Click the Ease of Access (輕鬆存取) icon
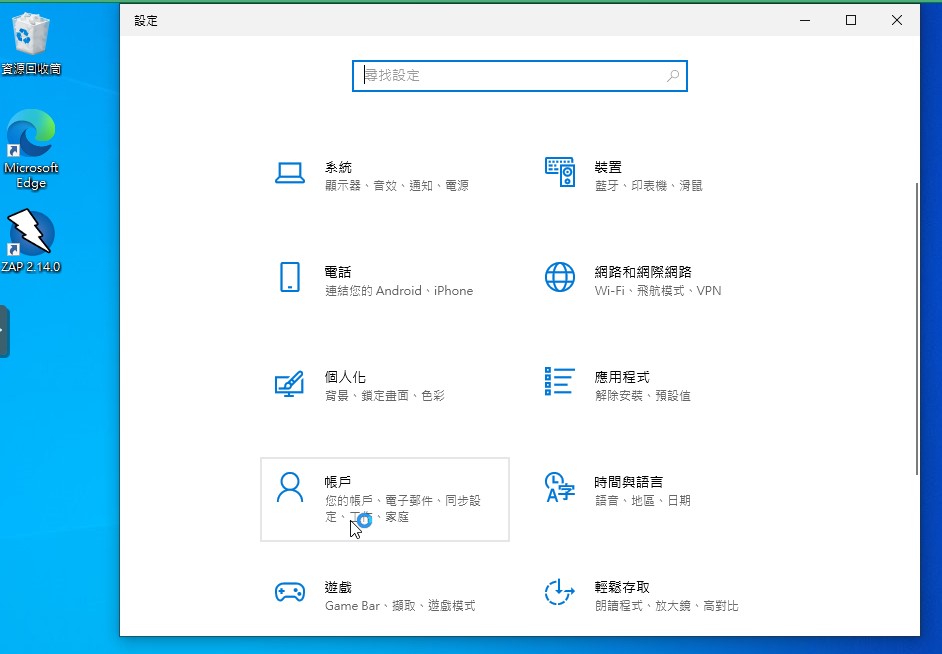The image size is (942, 654). coord(560,593)
